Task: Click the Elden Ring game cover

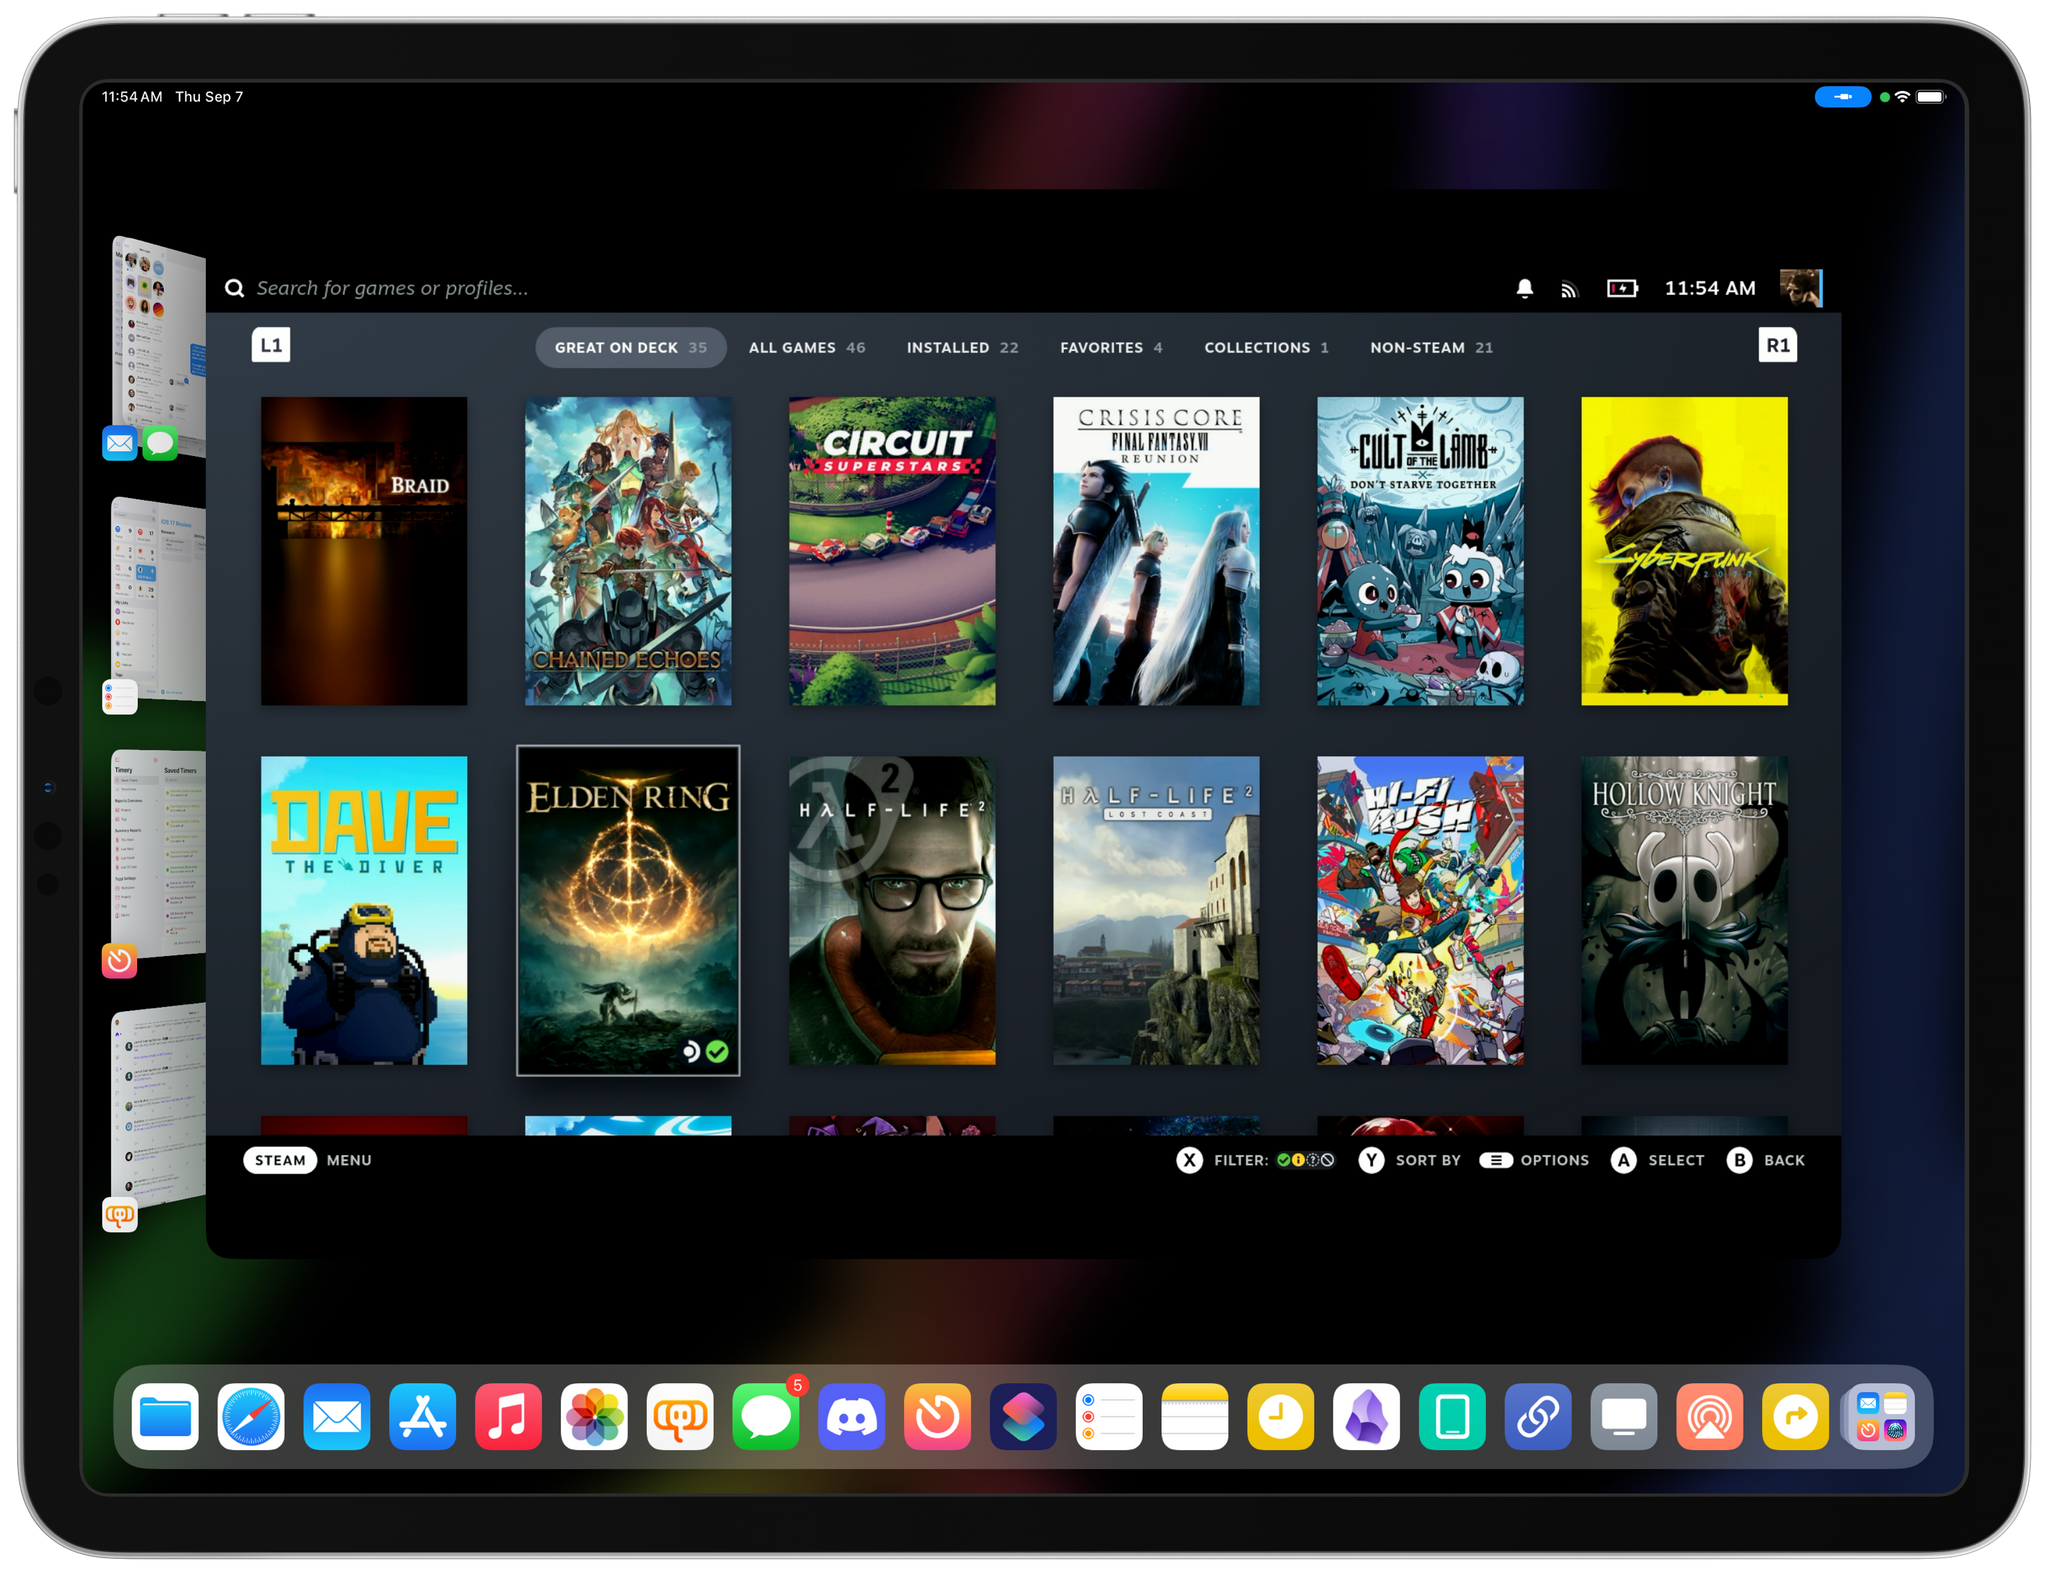Action: pos(627,909)
